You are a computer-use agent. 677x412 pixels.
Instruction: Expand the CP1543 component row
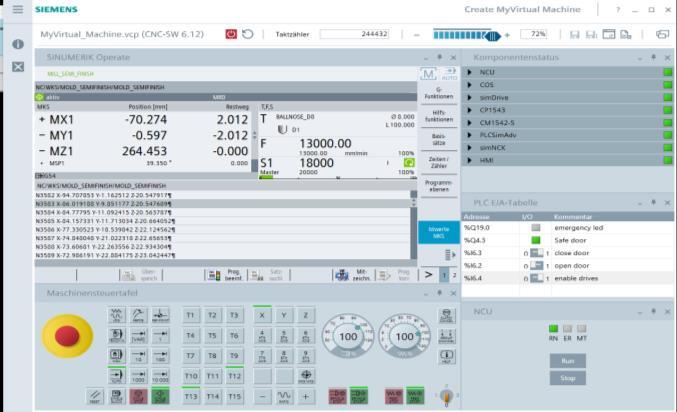(470, 110)
